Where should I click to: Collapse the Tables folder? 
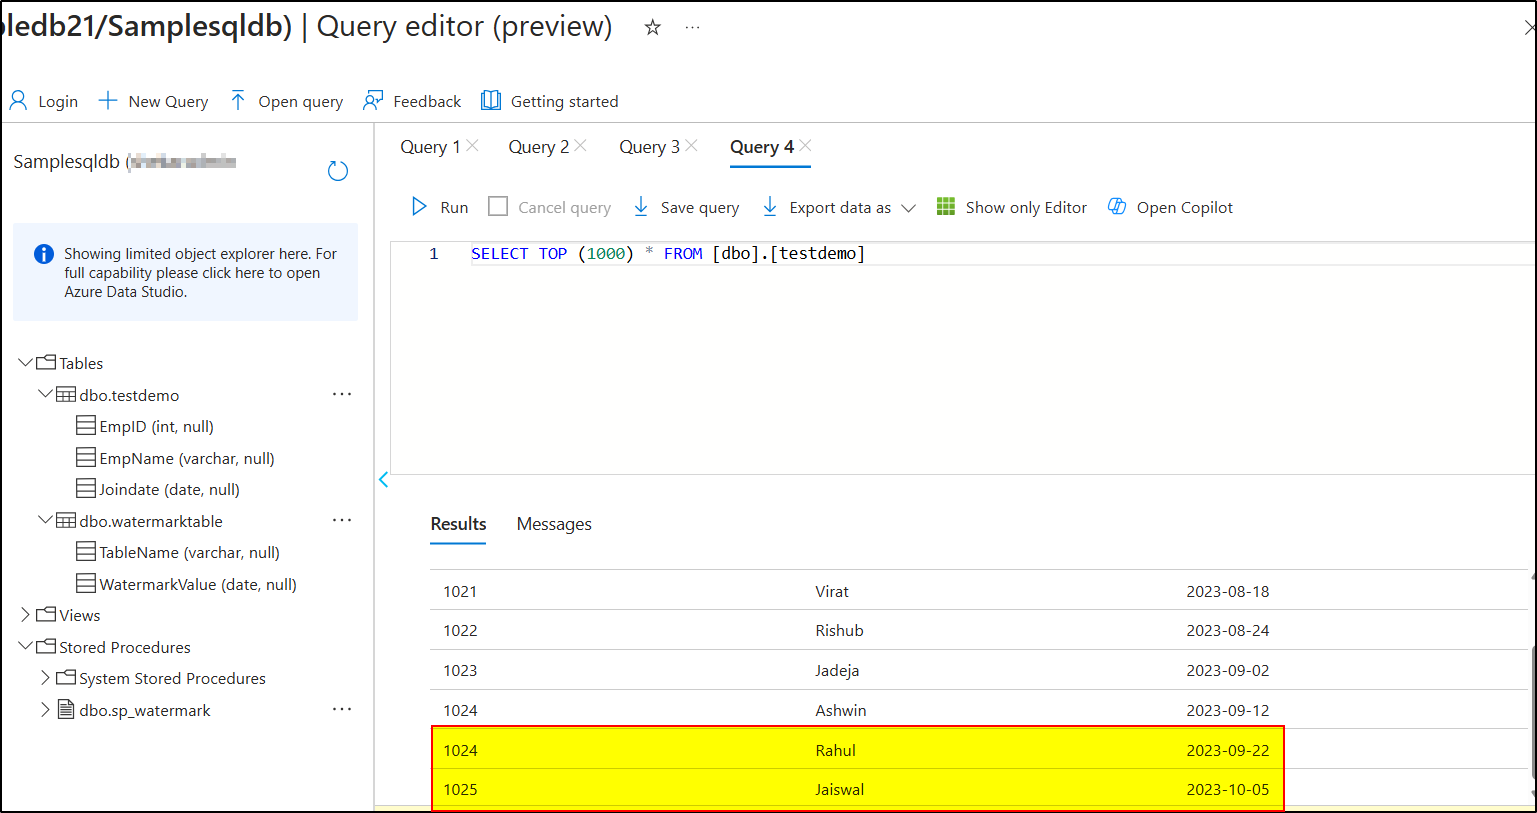[x=25, y=362]
